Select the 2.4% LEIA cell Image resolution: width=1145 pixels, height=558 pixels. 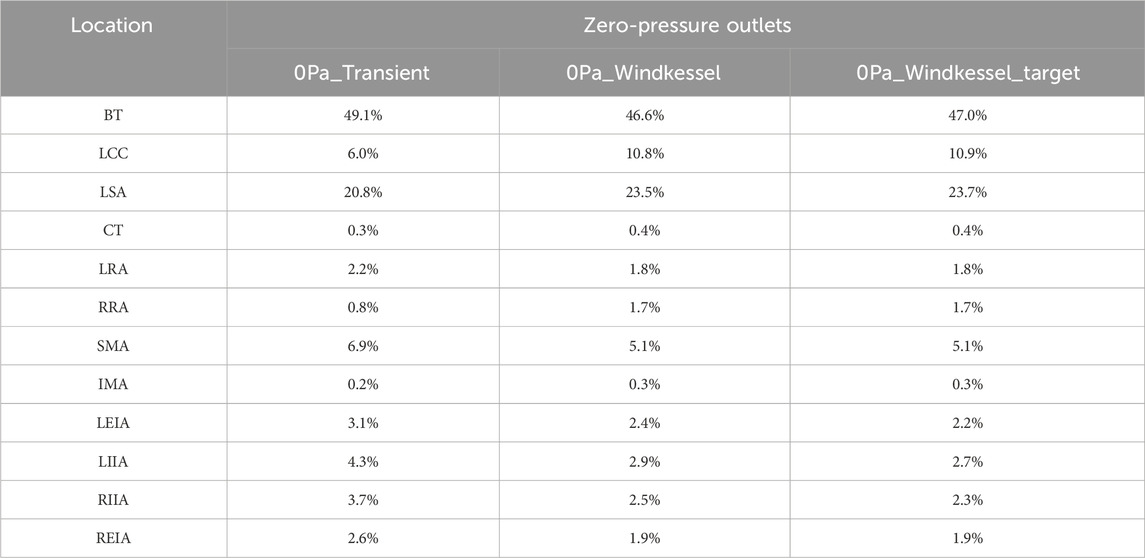(644, 423)
